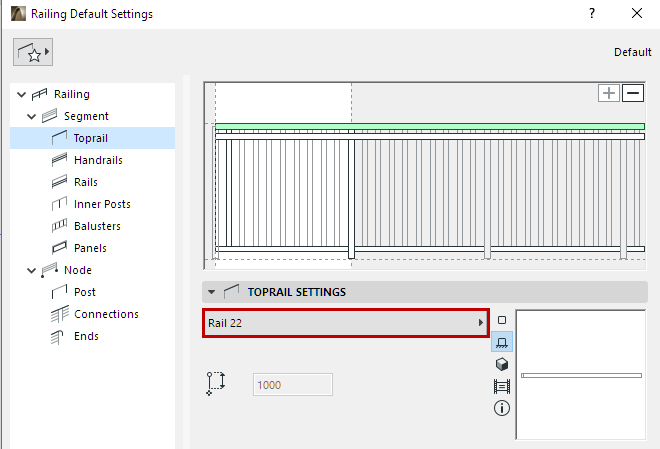Open help with the question mark
660x449 pixels.
[592, 13]
